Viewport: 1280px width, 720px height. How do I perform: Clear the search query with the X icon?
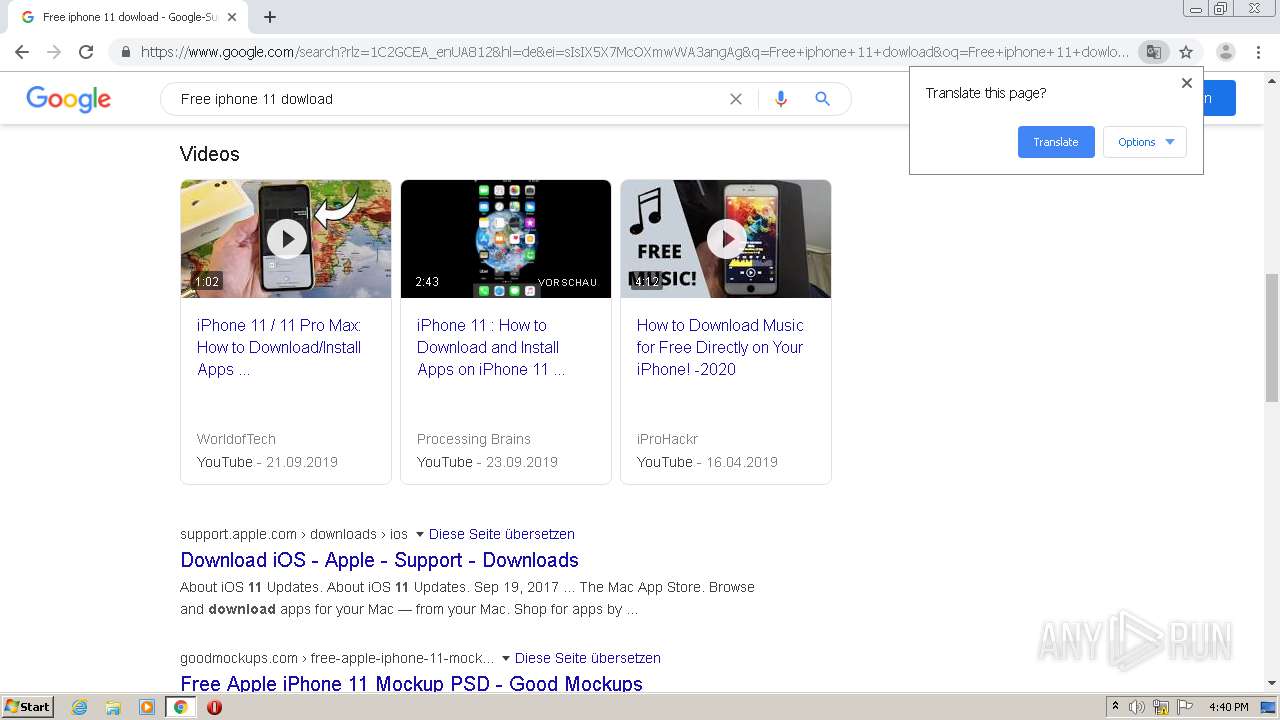click(736, 99)
